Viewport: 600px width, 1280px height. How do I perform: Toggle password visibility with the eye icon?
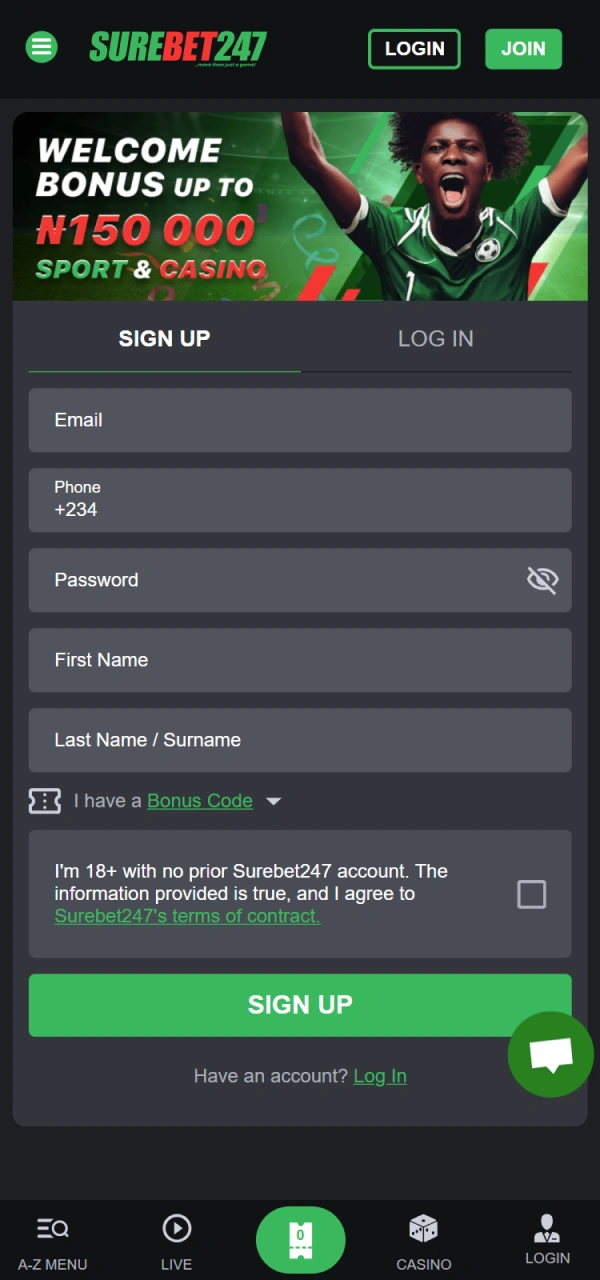click(542, 580)
